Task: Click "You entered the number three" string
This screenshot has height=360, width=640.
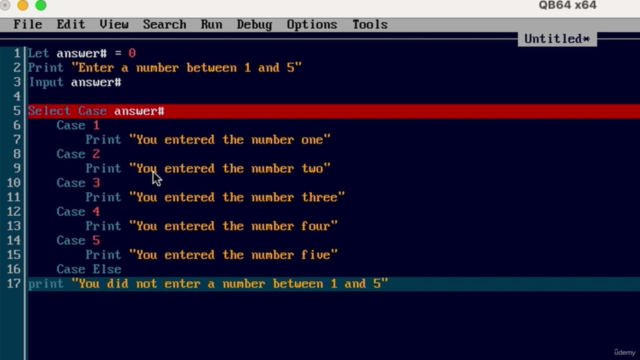Action: coord(237,198)
